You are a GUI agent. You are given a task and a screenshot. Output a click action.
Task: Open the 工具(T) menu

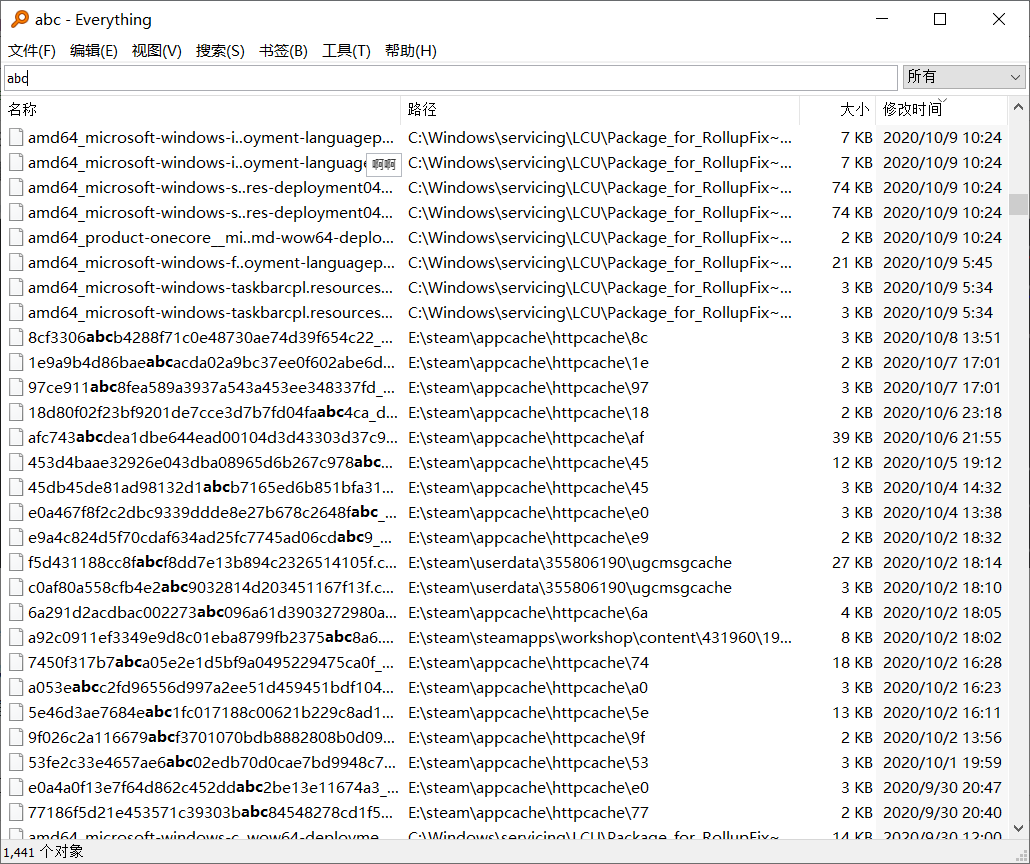click(346, 51)
